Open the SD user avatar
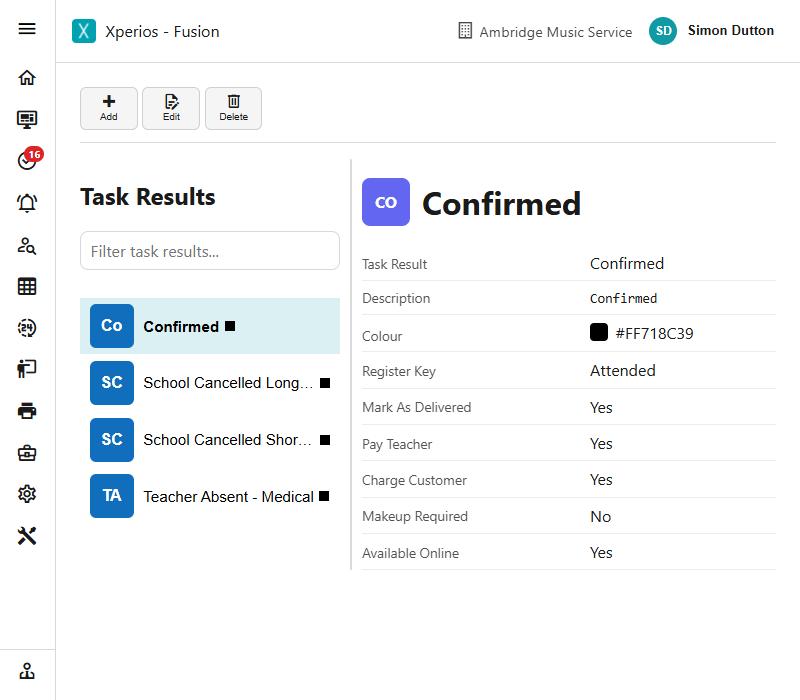Viewport: 800px width, 700px height. [663, 31]
